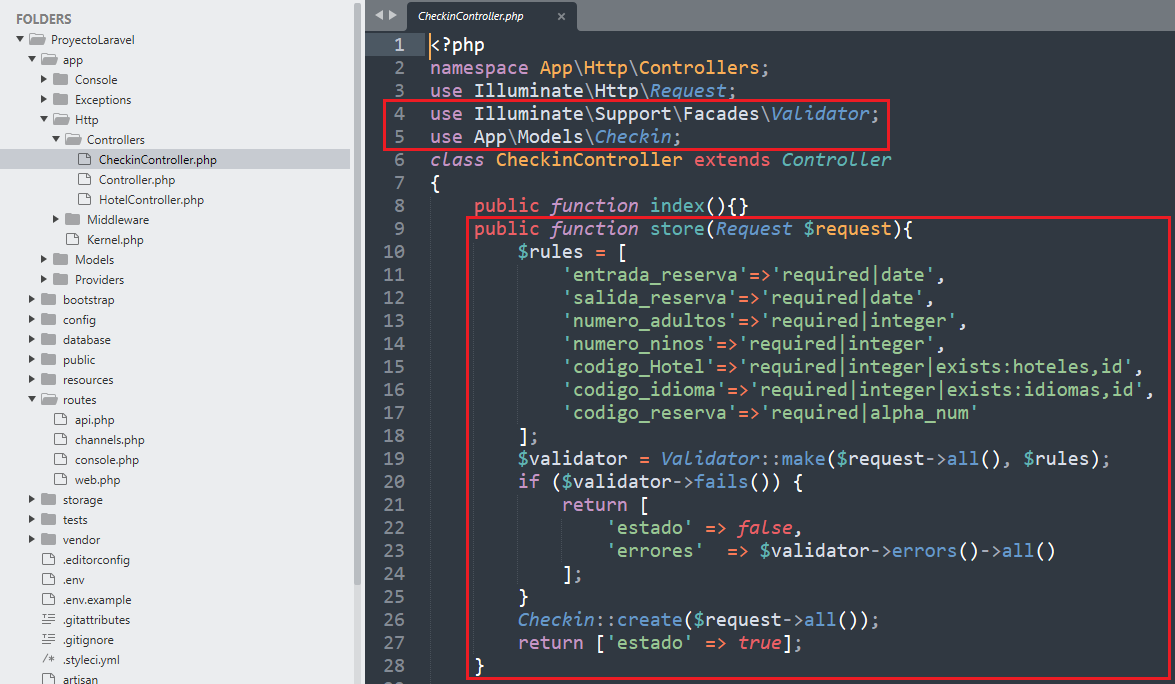Open the Controller.php file
The height and width of the screenshot is (684, 1175).
pos(137,180)
